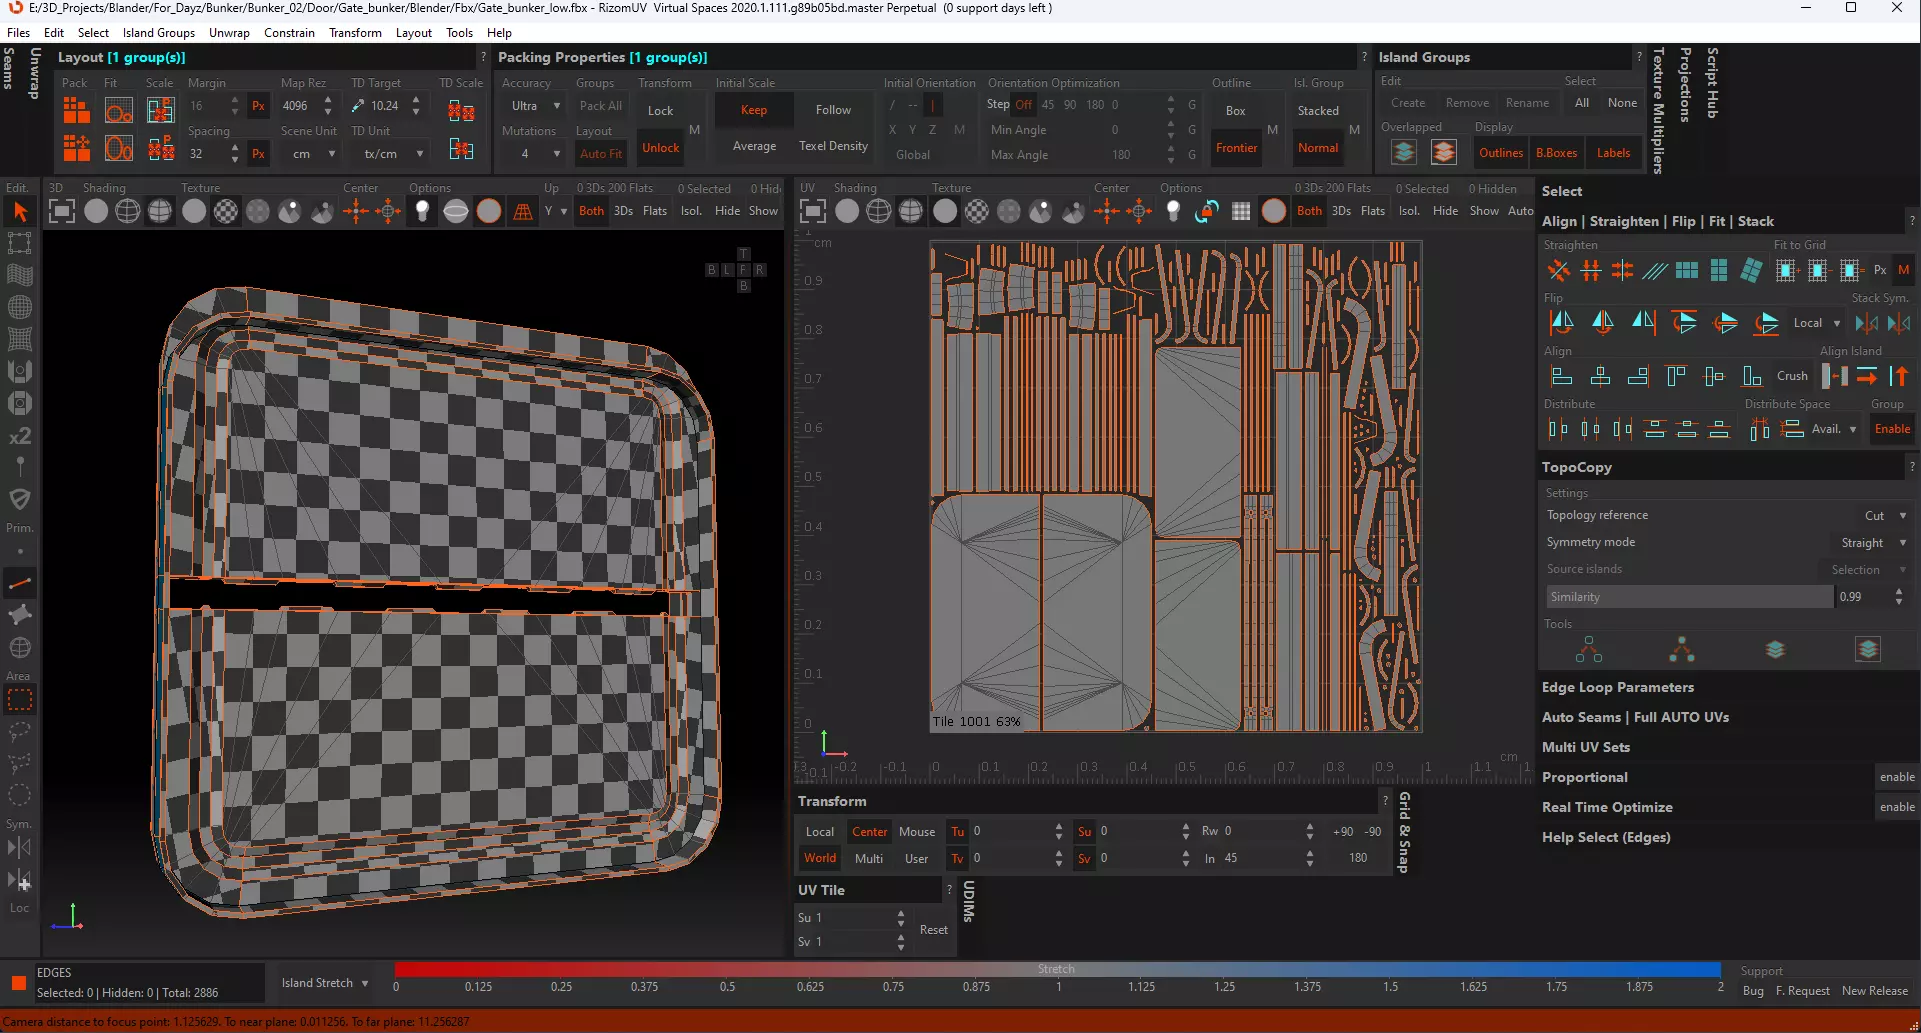Click the Map Rez 4096 input field
The image size is (1921, 1033).
coord(297,106)
